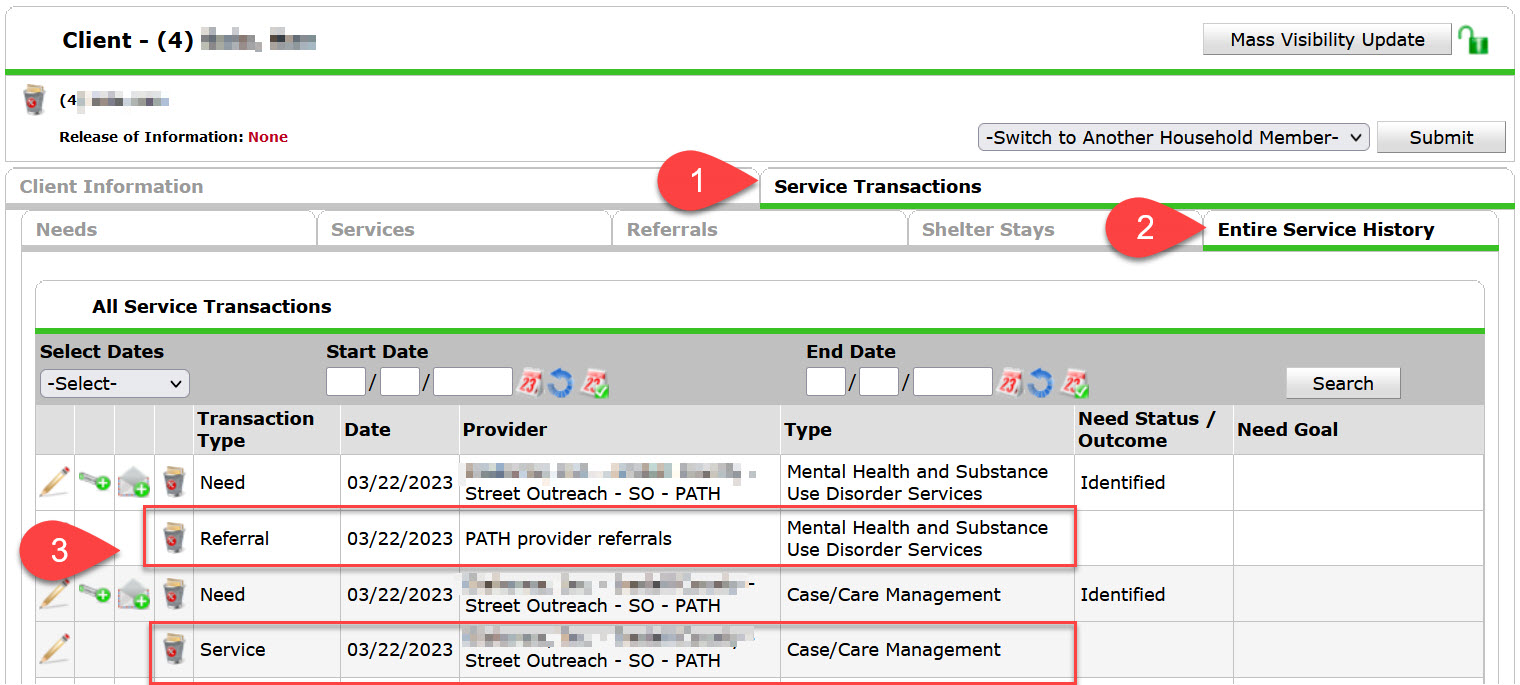The height and width of the screenshot is (685, 1520).
Task: Click the Start Date day field
Action: click(400, 382)
